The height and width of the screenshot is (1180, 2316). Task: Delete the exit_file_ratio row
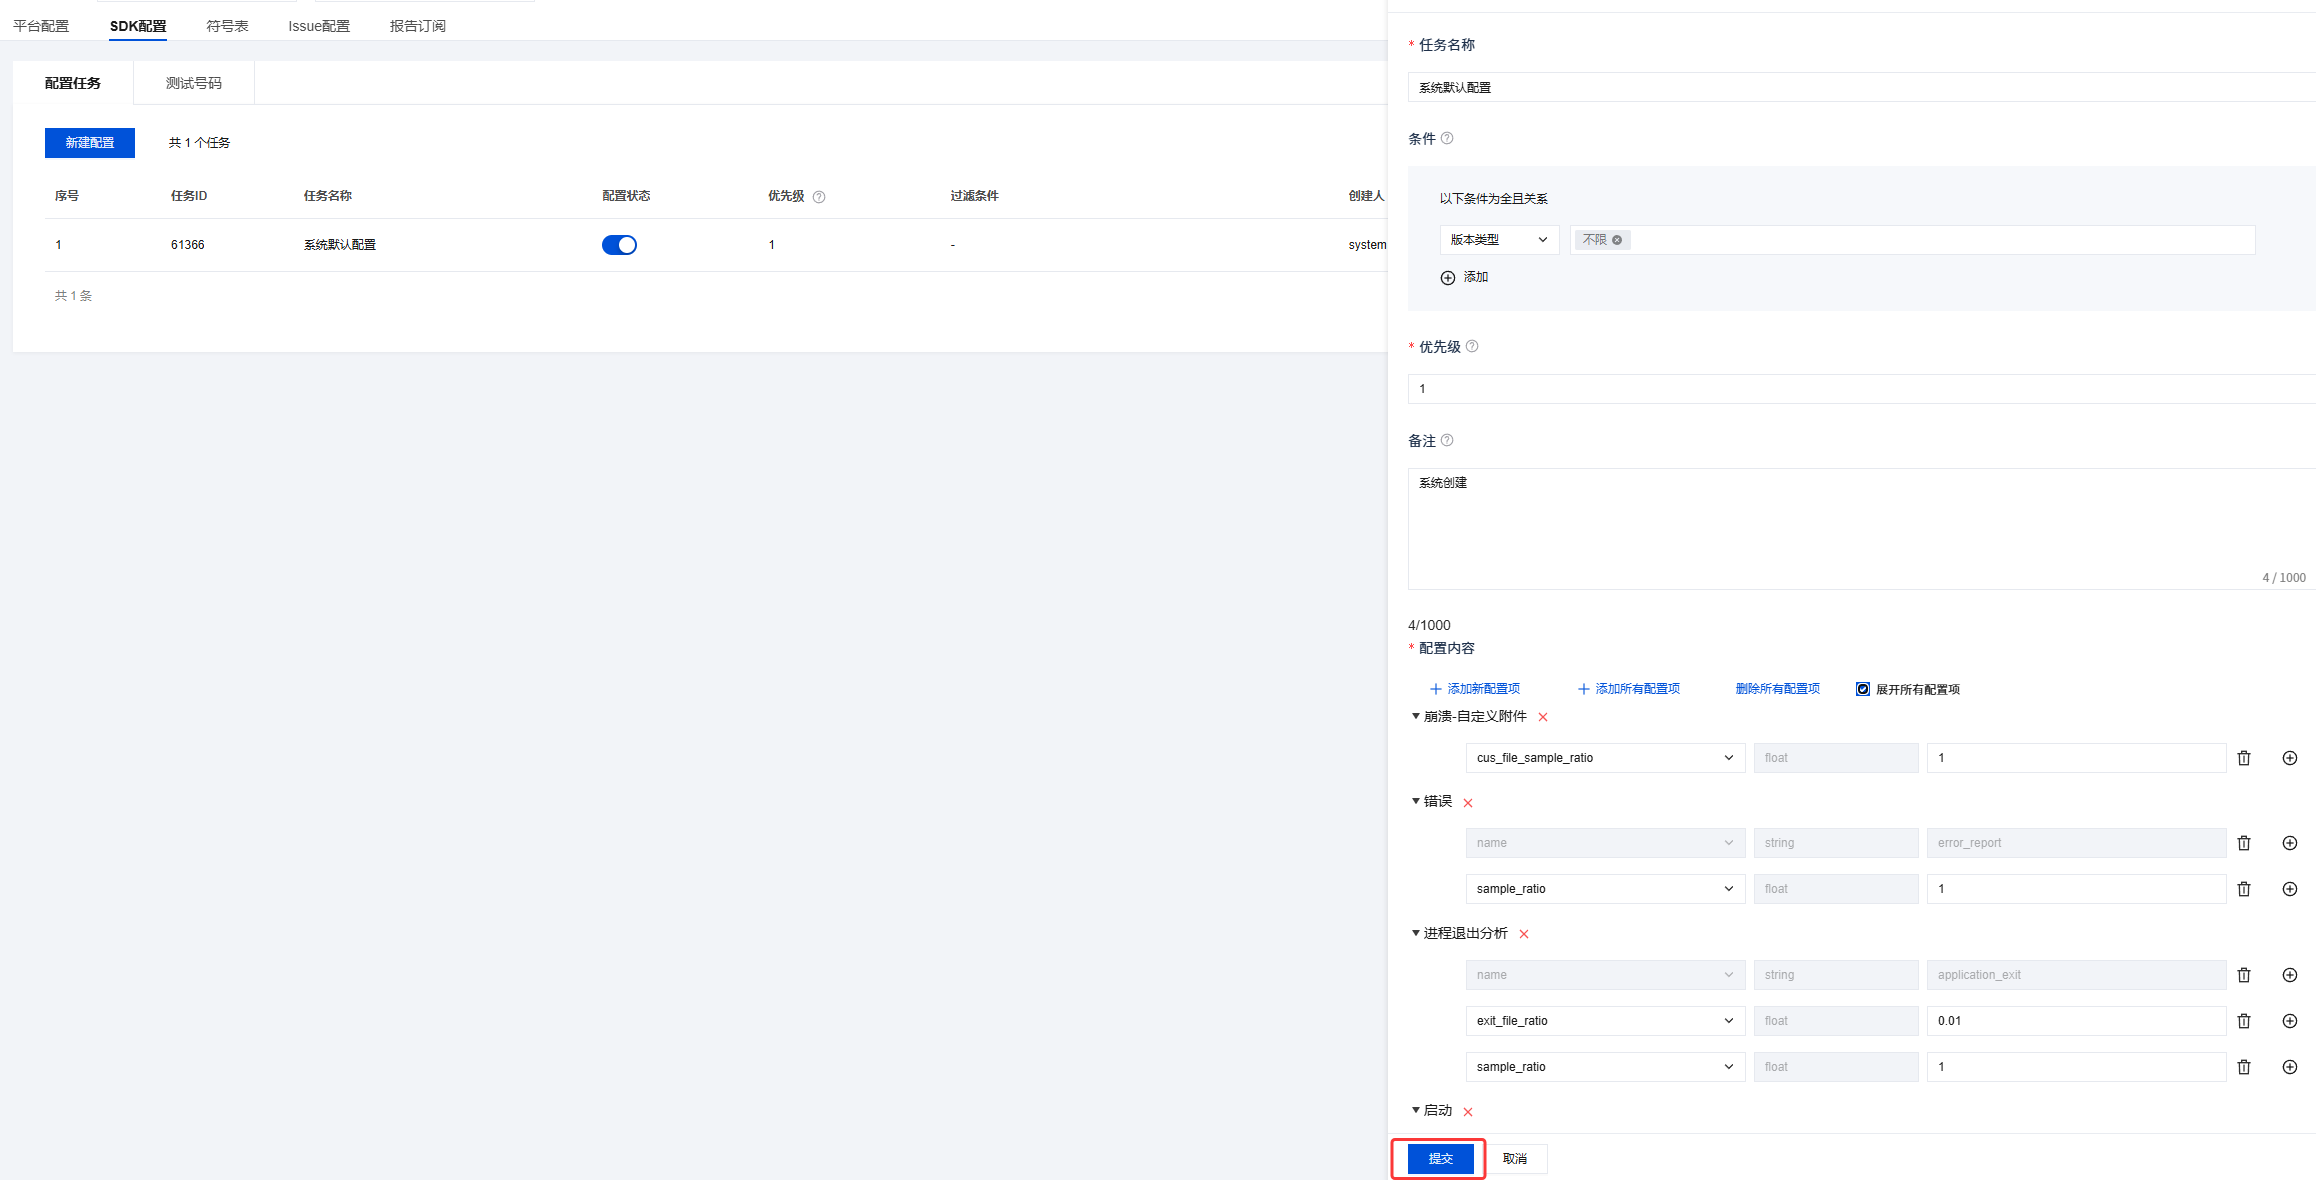click(2244, 1021)
